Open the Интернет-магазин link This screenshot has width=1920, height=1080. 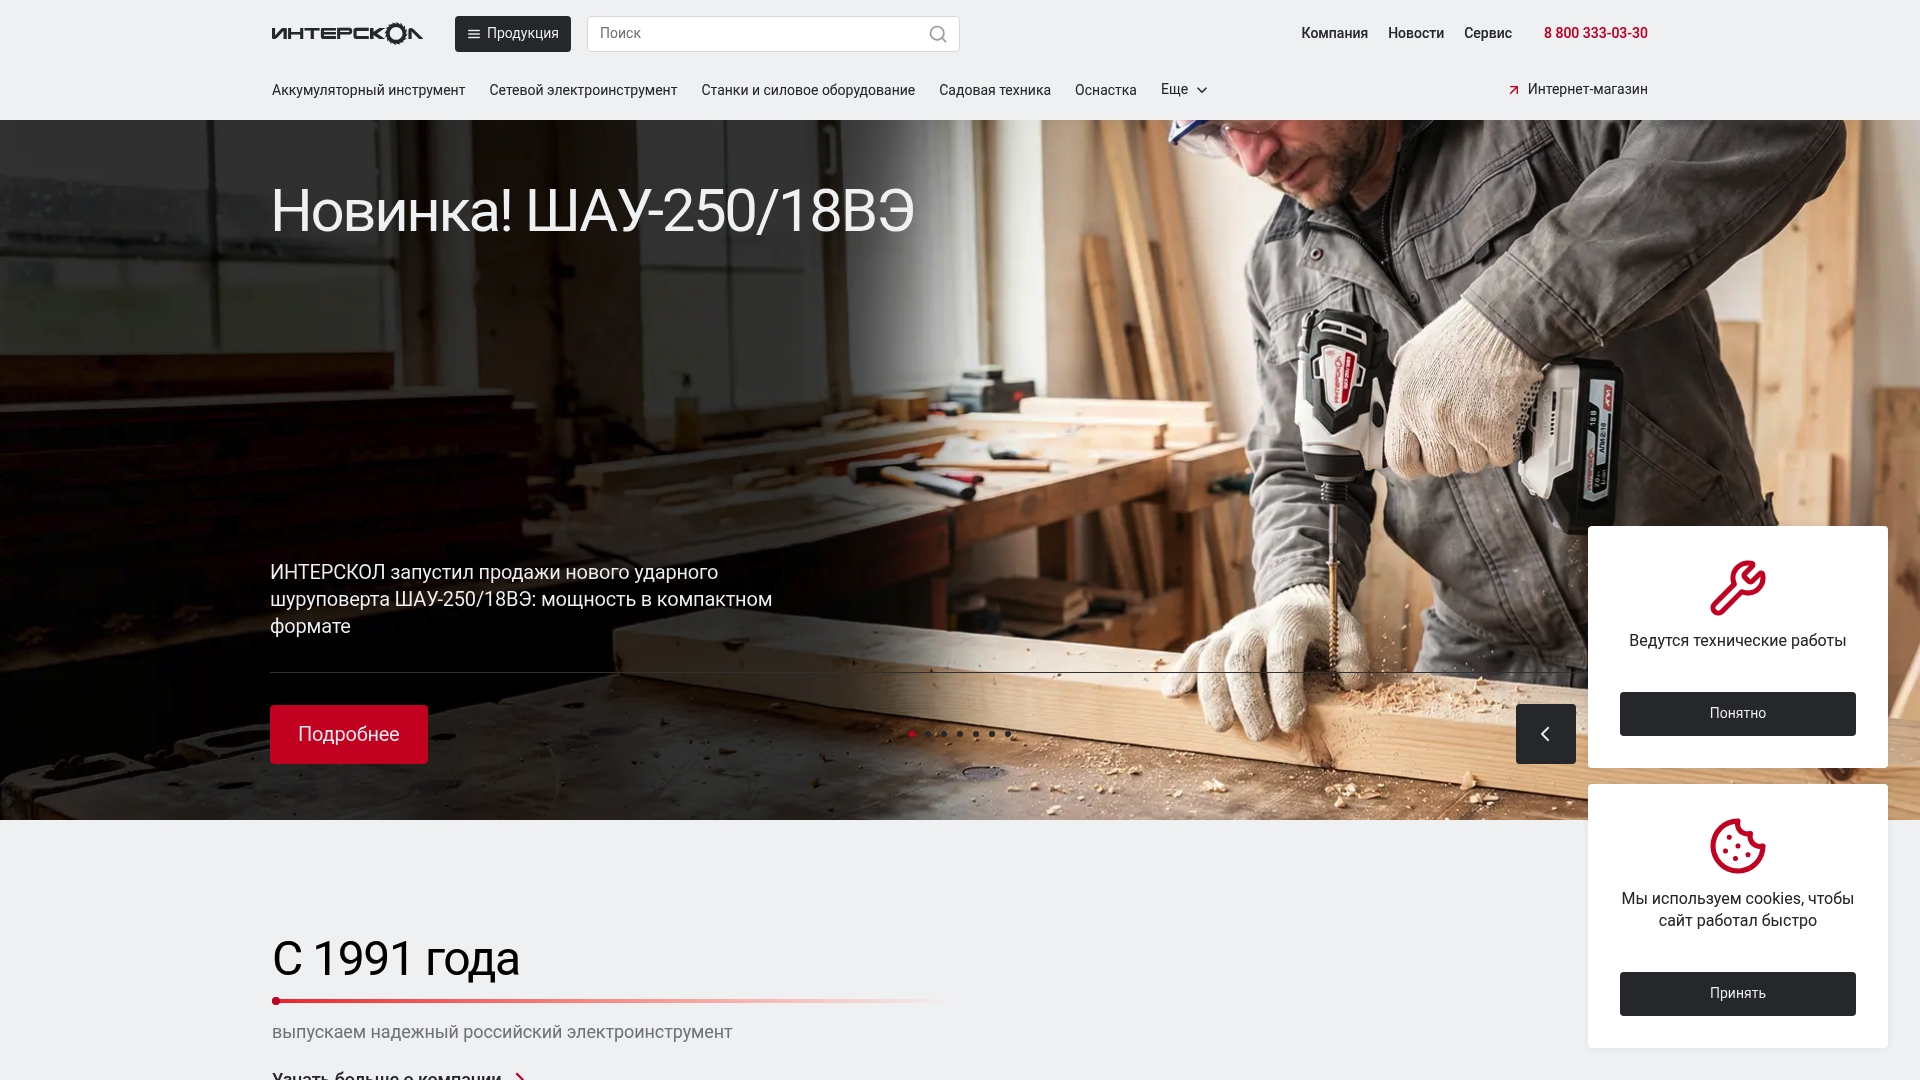click(1578, 89)
